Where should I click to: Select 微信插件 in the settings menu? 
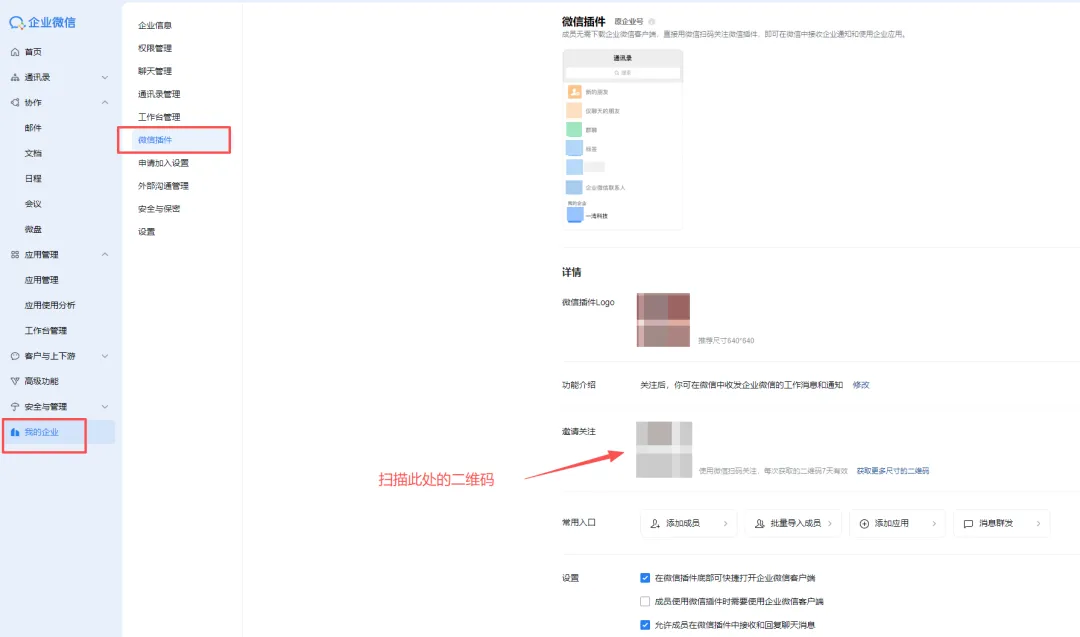158,139
